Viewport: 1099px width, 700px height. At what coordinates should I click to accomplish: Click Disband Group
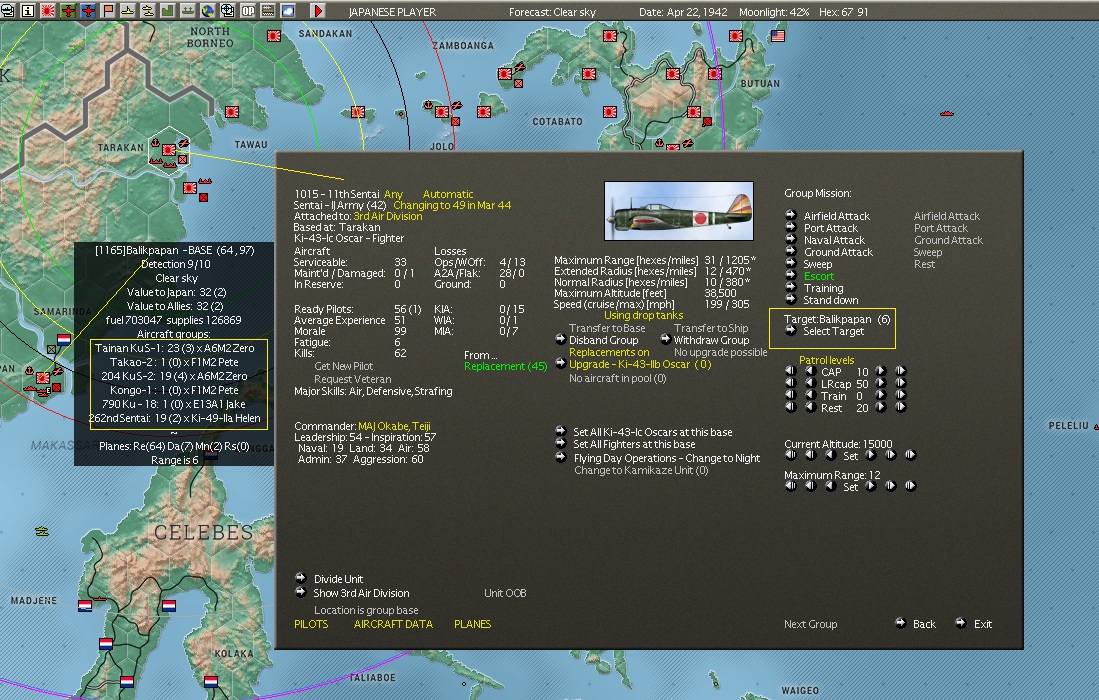pos(561,339)
